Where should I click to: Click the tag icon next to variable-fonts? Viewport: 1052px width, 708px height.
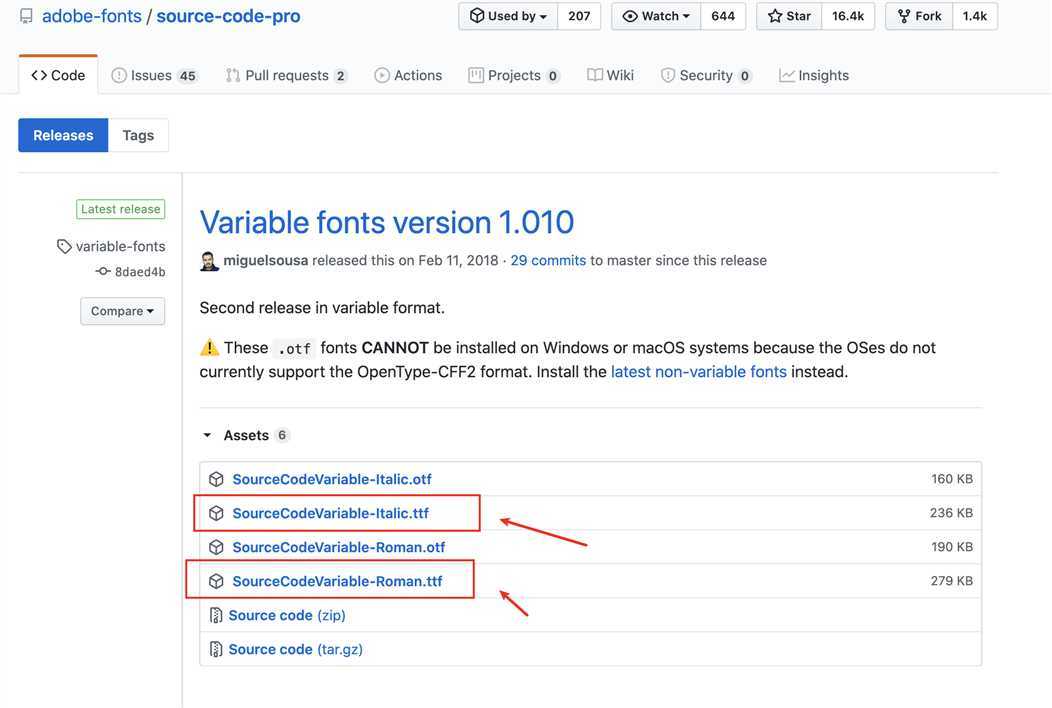tap(64, 246)
